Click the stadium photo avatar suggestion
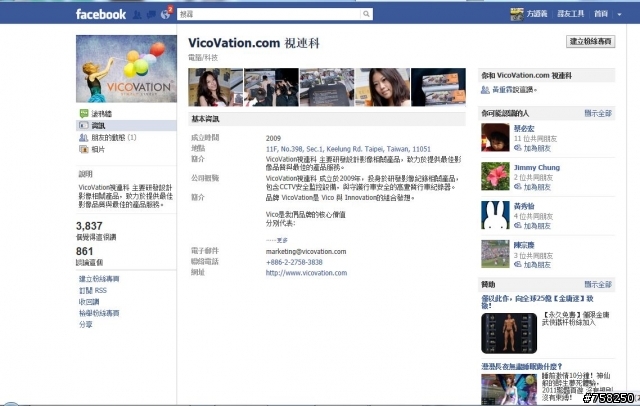This screenshot has width=640, height=406. click(495, 254)
